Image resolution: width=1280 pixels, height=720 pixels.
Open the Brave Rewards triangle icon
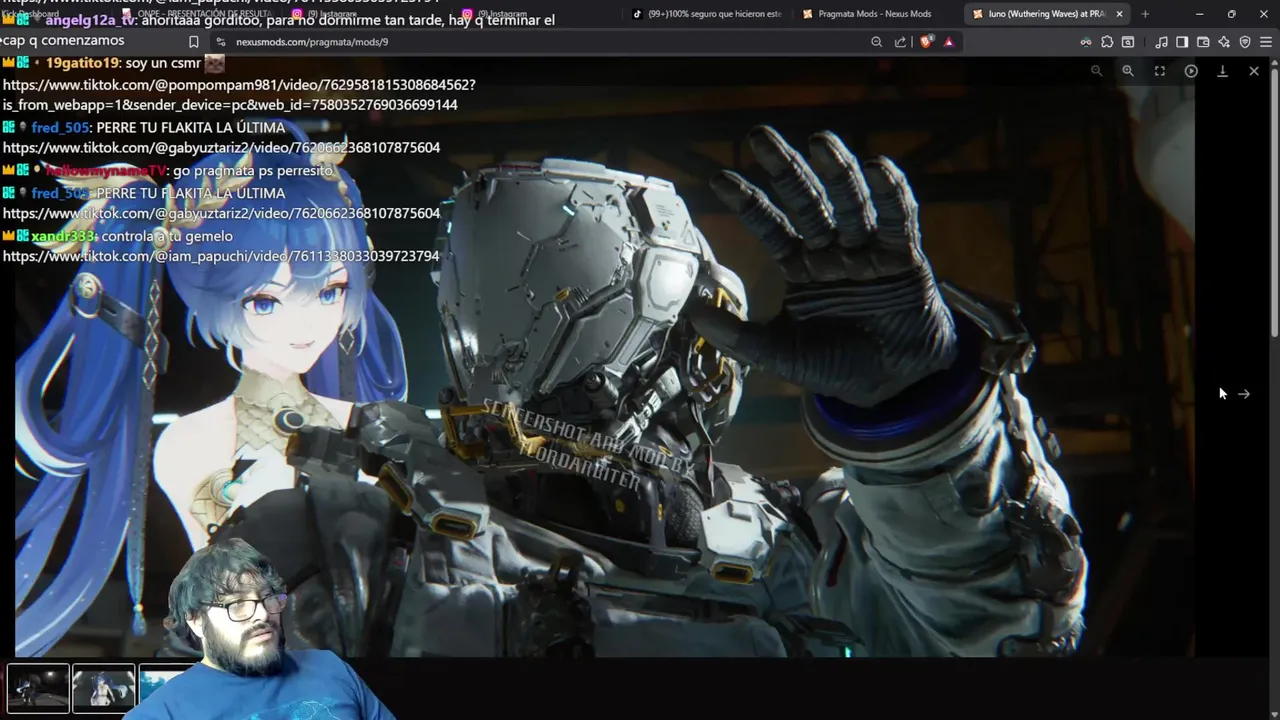[x=948, y=42]
